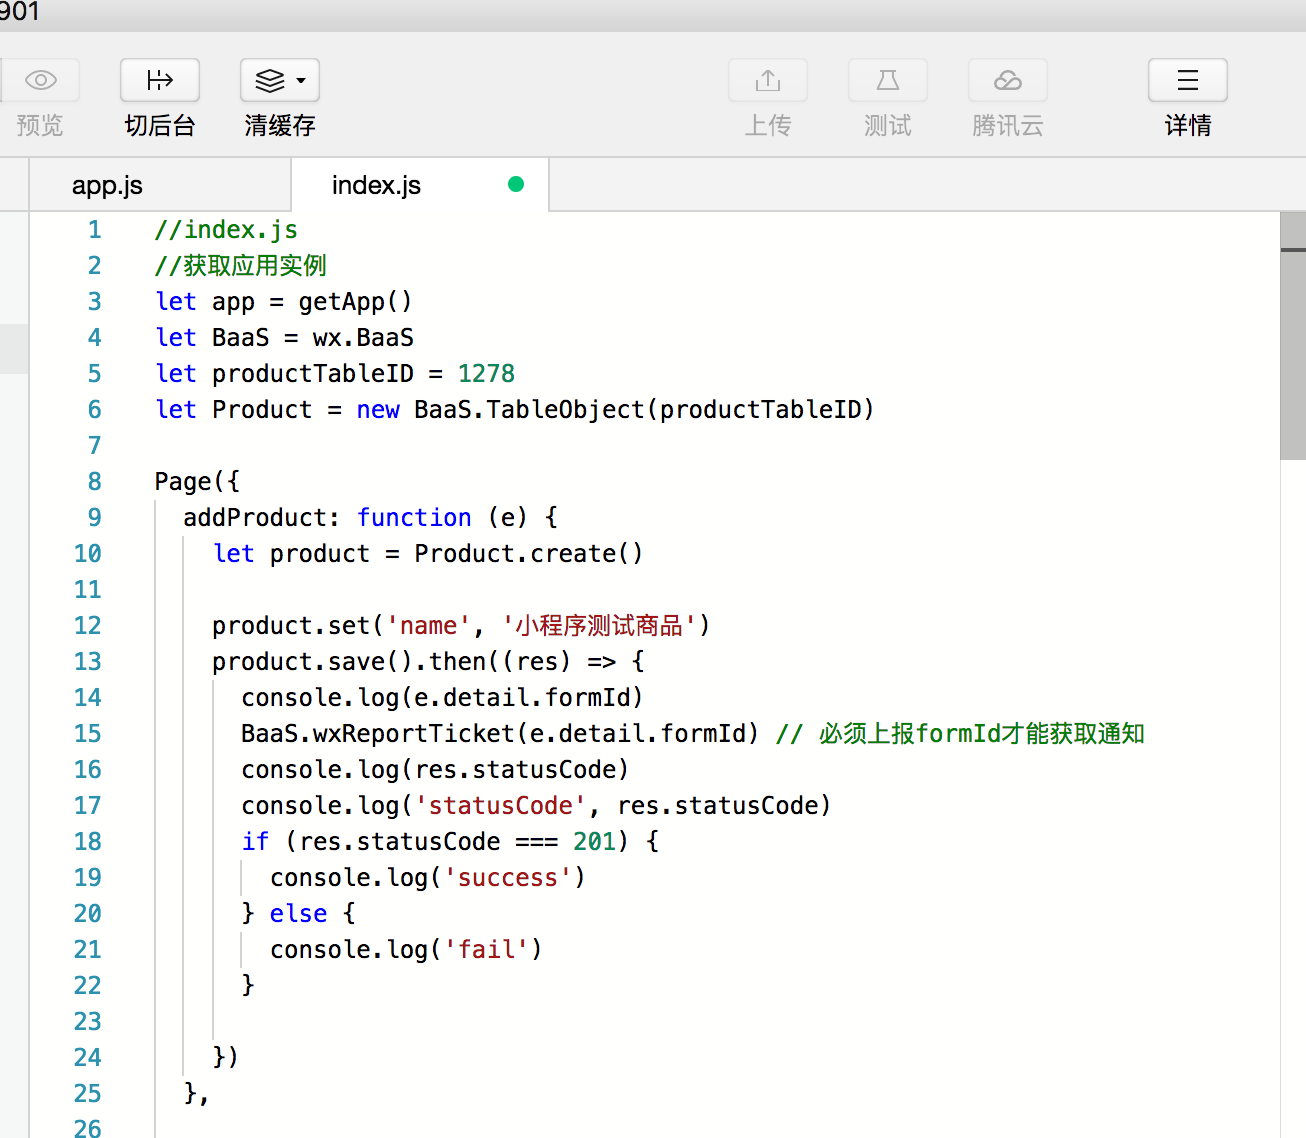Click the function keyword in addProduct

click(x=414, y=518)
